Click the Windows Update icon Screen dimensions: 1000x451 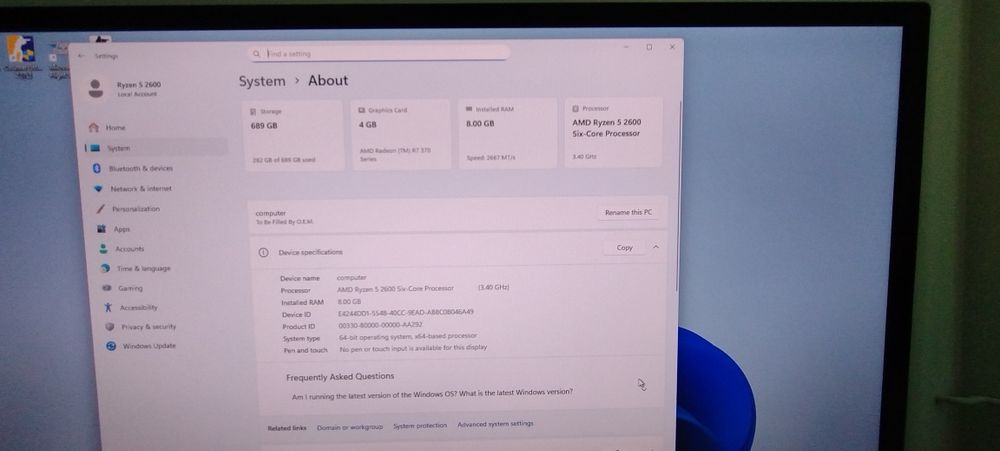coord(111,346)
